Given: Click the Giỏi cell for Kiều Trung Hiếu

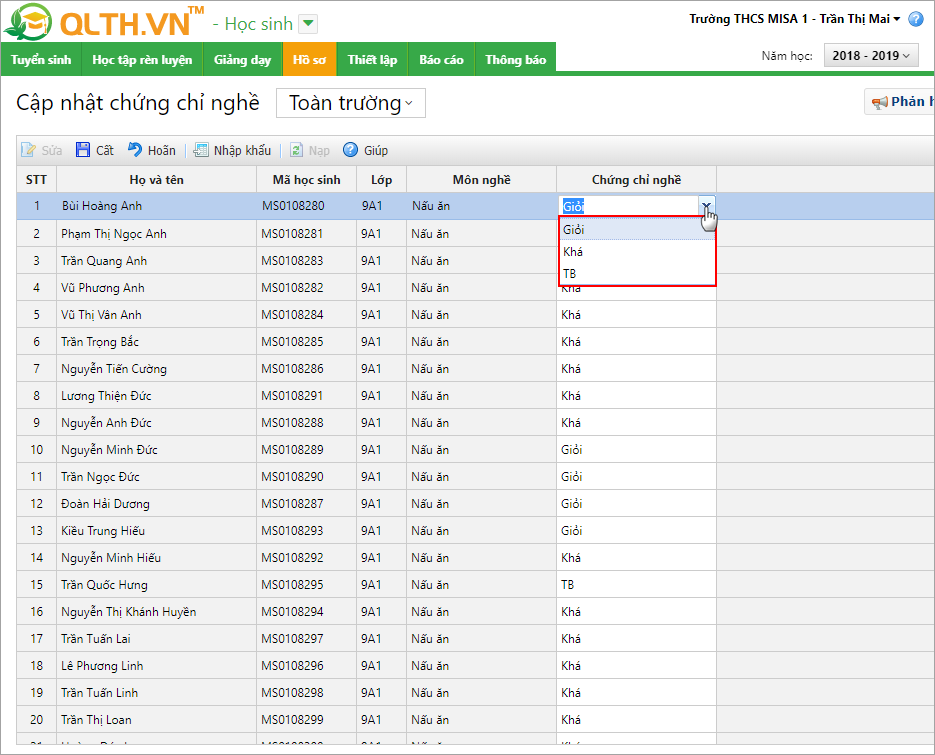Looking at the screenshot, I should point(636,530).
